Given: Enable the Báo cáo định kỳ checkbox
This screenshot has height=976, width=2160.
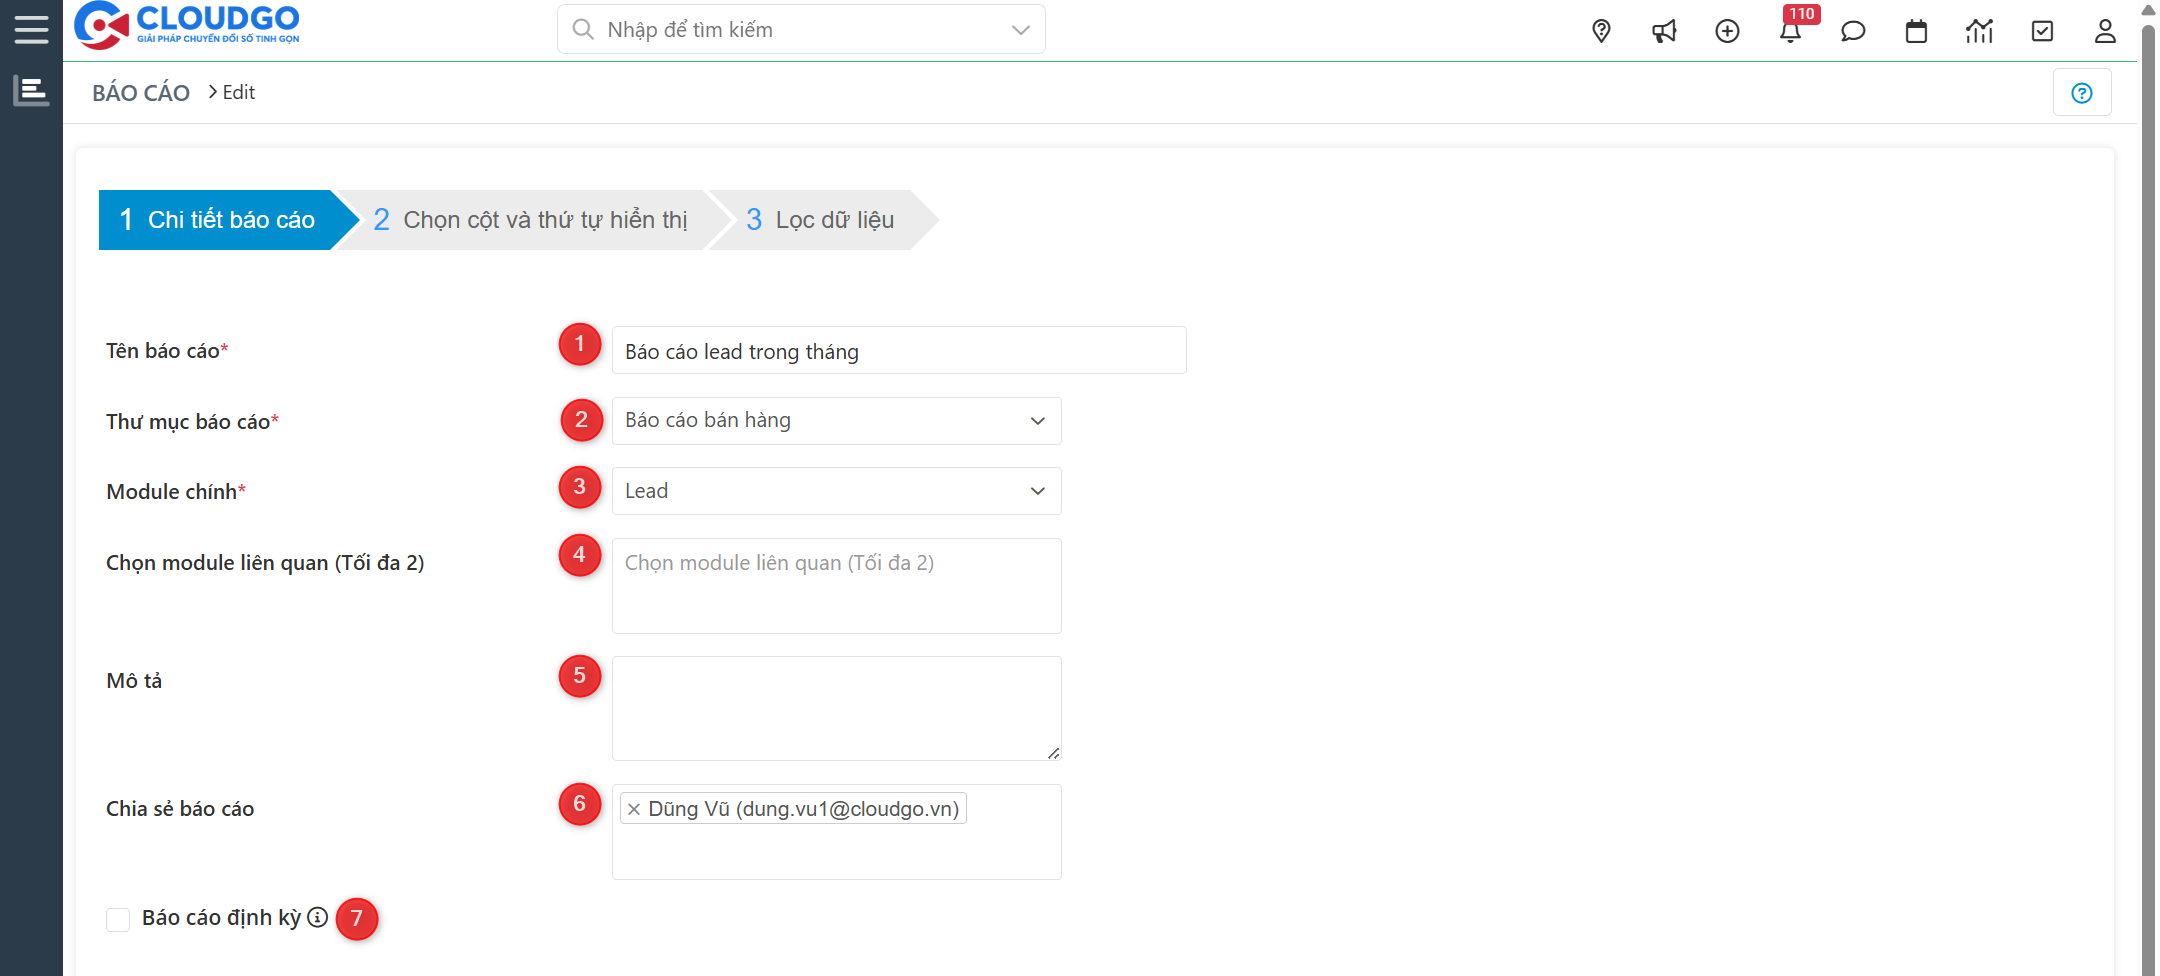Looking at the screenshot, I should coord(118,919).
